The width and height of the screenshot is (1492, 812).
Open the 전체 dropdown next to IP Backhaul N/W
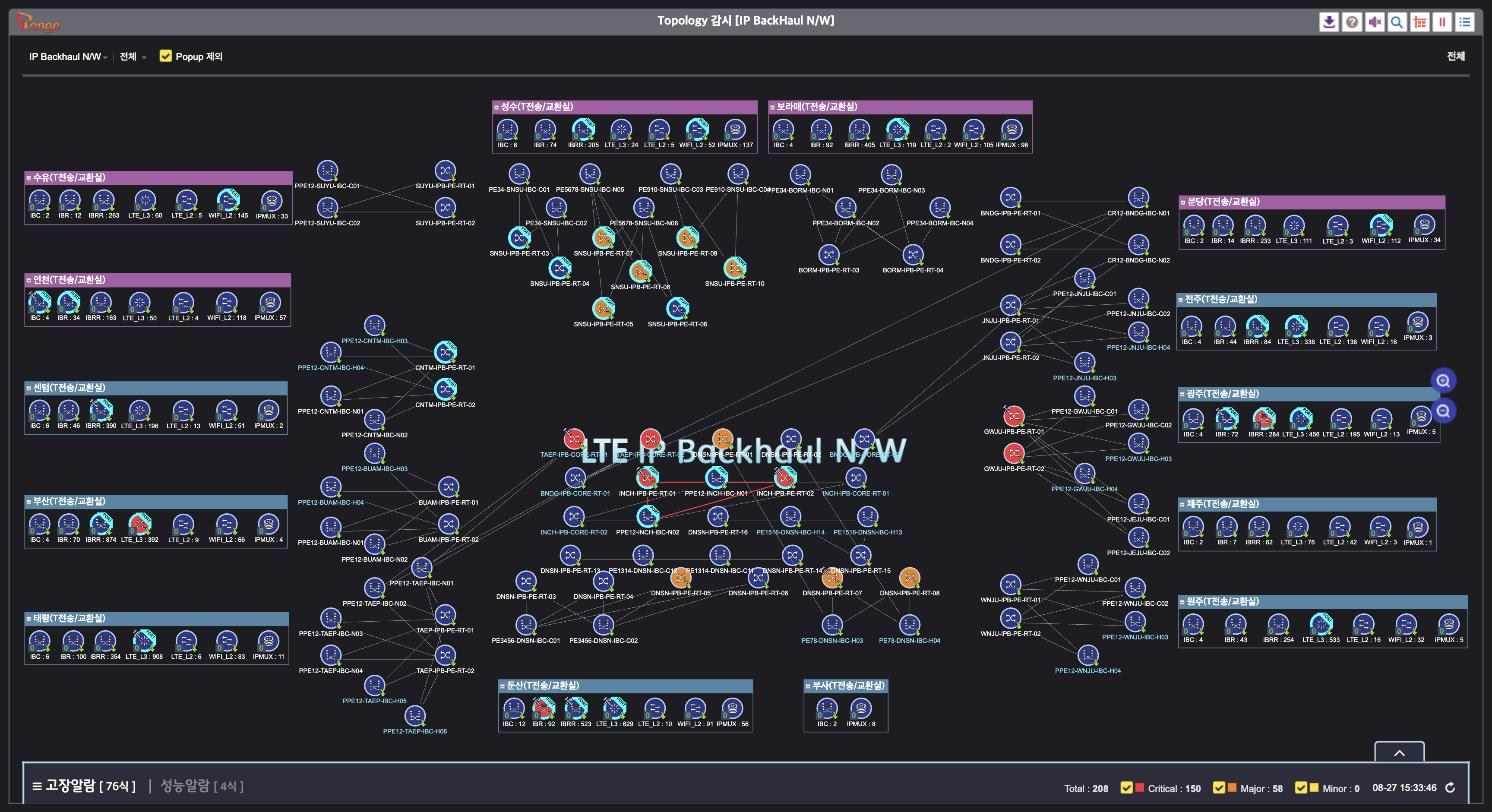point(133,57)
